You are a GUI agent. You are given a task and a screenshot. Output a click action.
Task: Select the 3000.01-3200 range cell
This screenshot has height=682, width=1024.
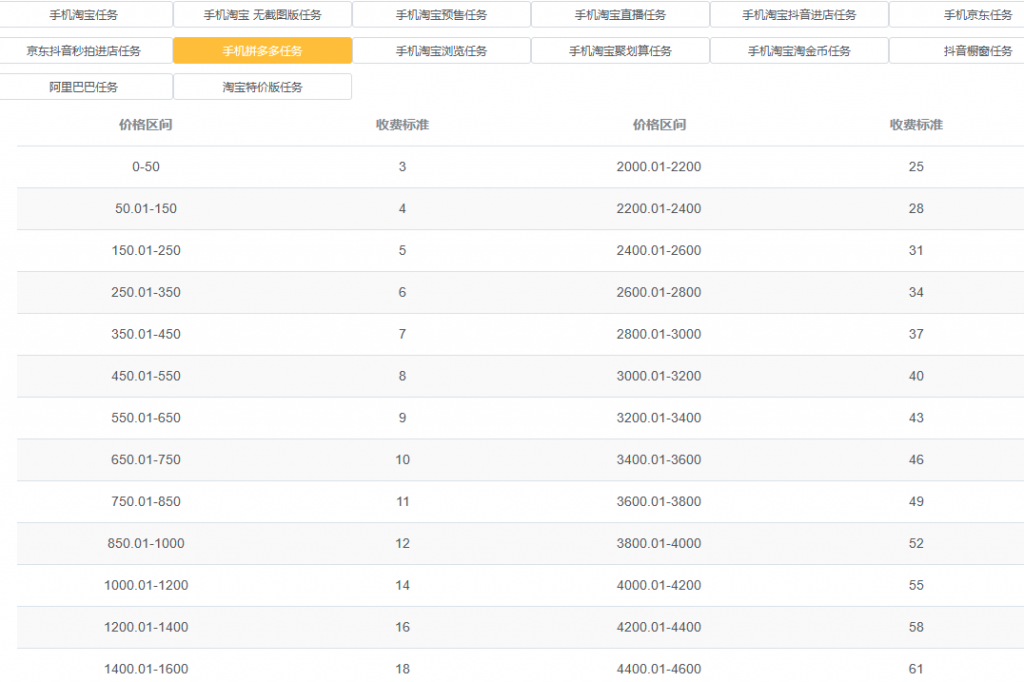[658, 376]
